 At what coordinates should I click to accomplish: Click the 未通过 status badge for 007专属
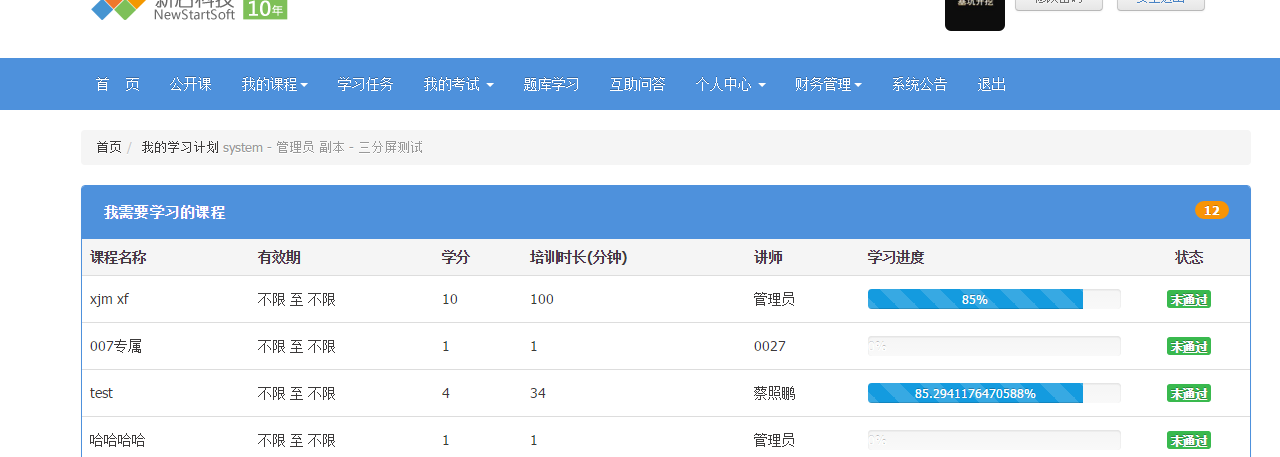coord(1188,346)
